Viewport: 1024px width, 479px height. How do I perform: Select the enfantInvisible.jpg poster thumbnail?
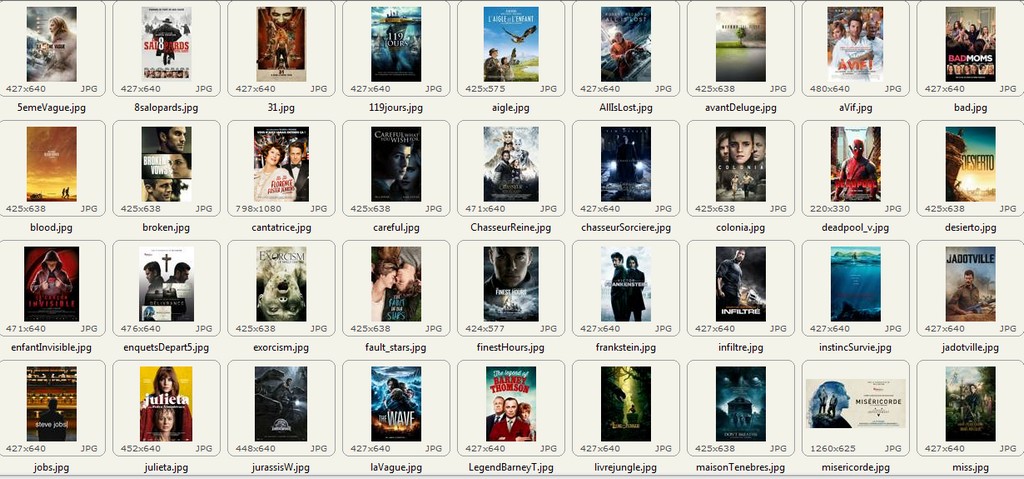[x=52, y=284]
